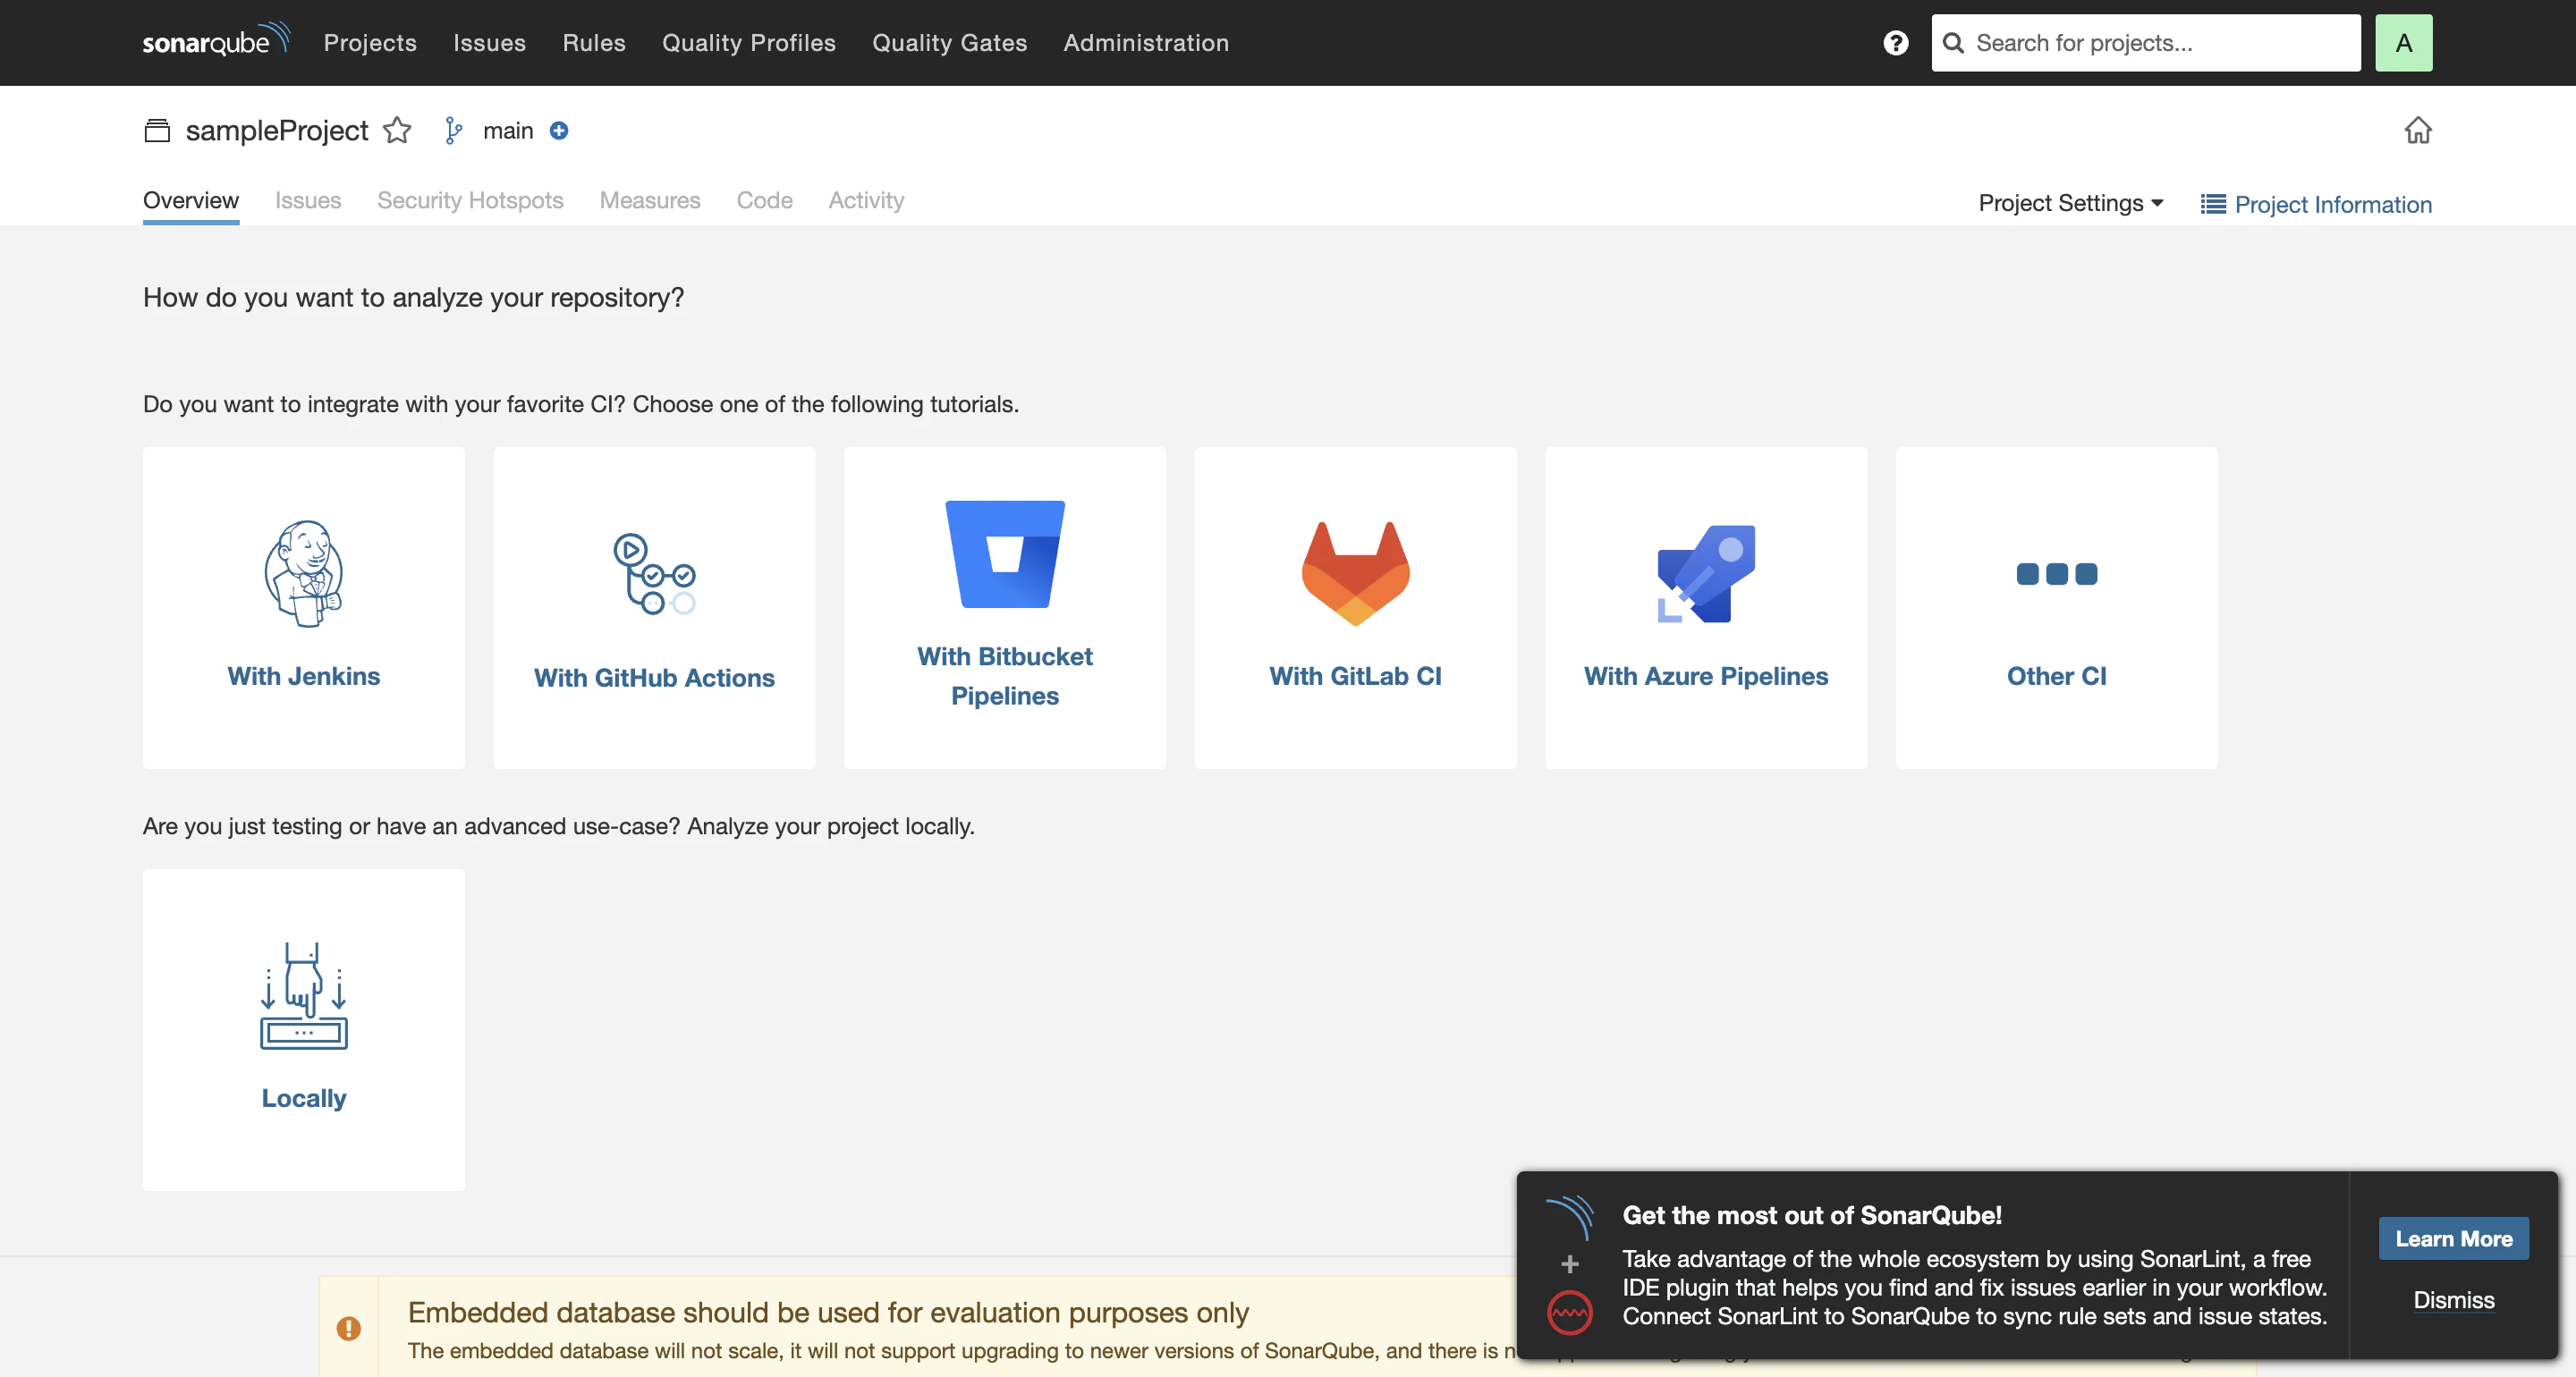Click the Locally hand-on-keyboard icon
Screen dimensions: 2576x1377
304,996
